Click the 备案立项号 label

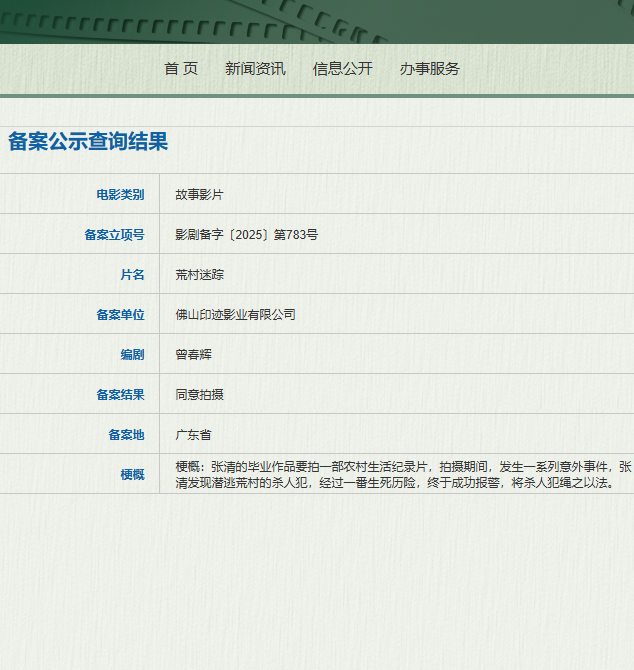pyautogui.click(x=114, y=235)
